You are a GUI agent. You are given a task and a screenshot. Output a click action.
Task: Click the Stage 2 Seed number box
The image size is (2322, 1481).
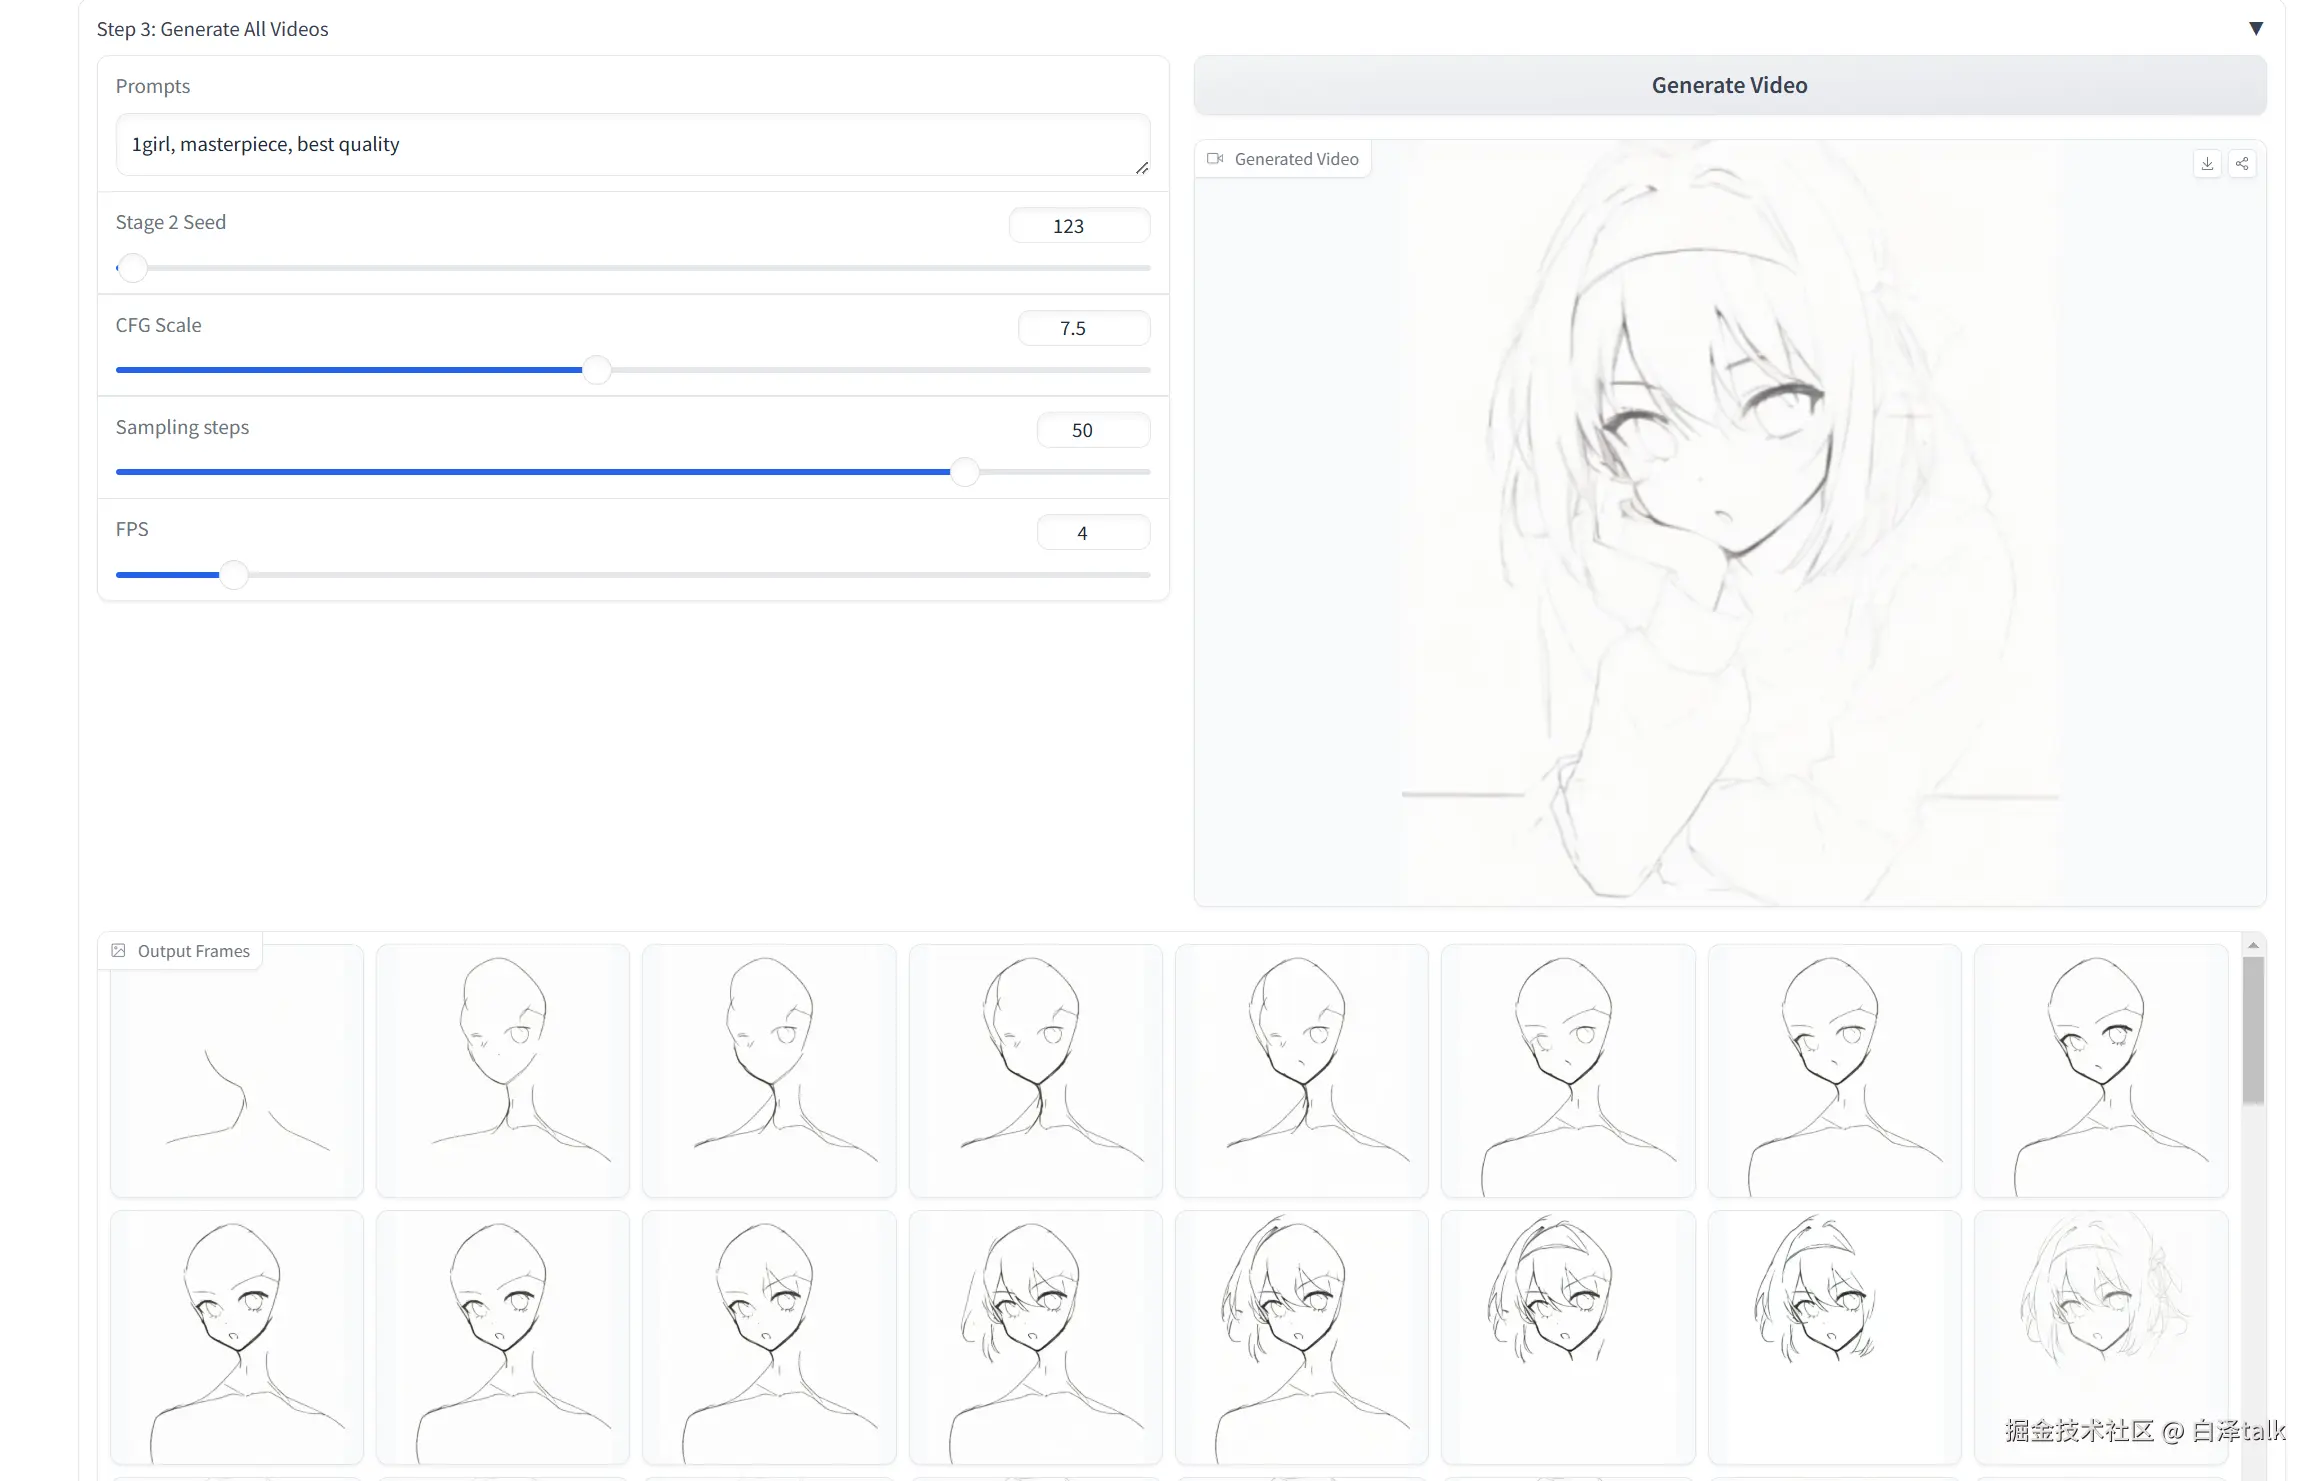tap(1078, 226)
